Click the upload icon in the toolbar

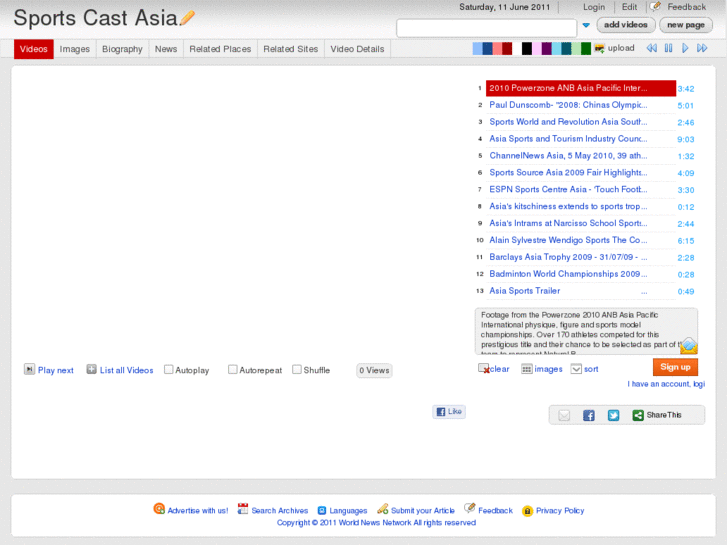(599, 48)
